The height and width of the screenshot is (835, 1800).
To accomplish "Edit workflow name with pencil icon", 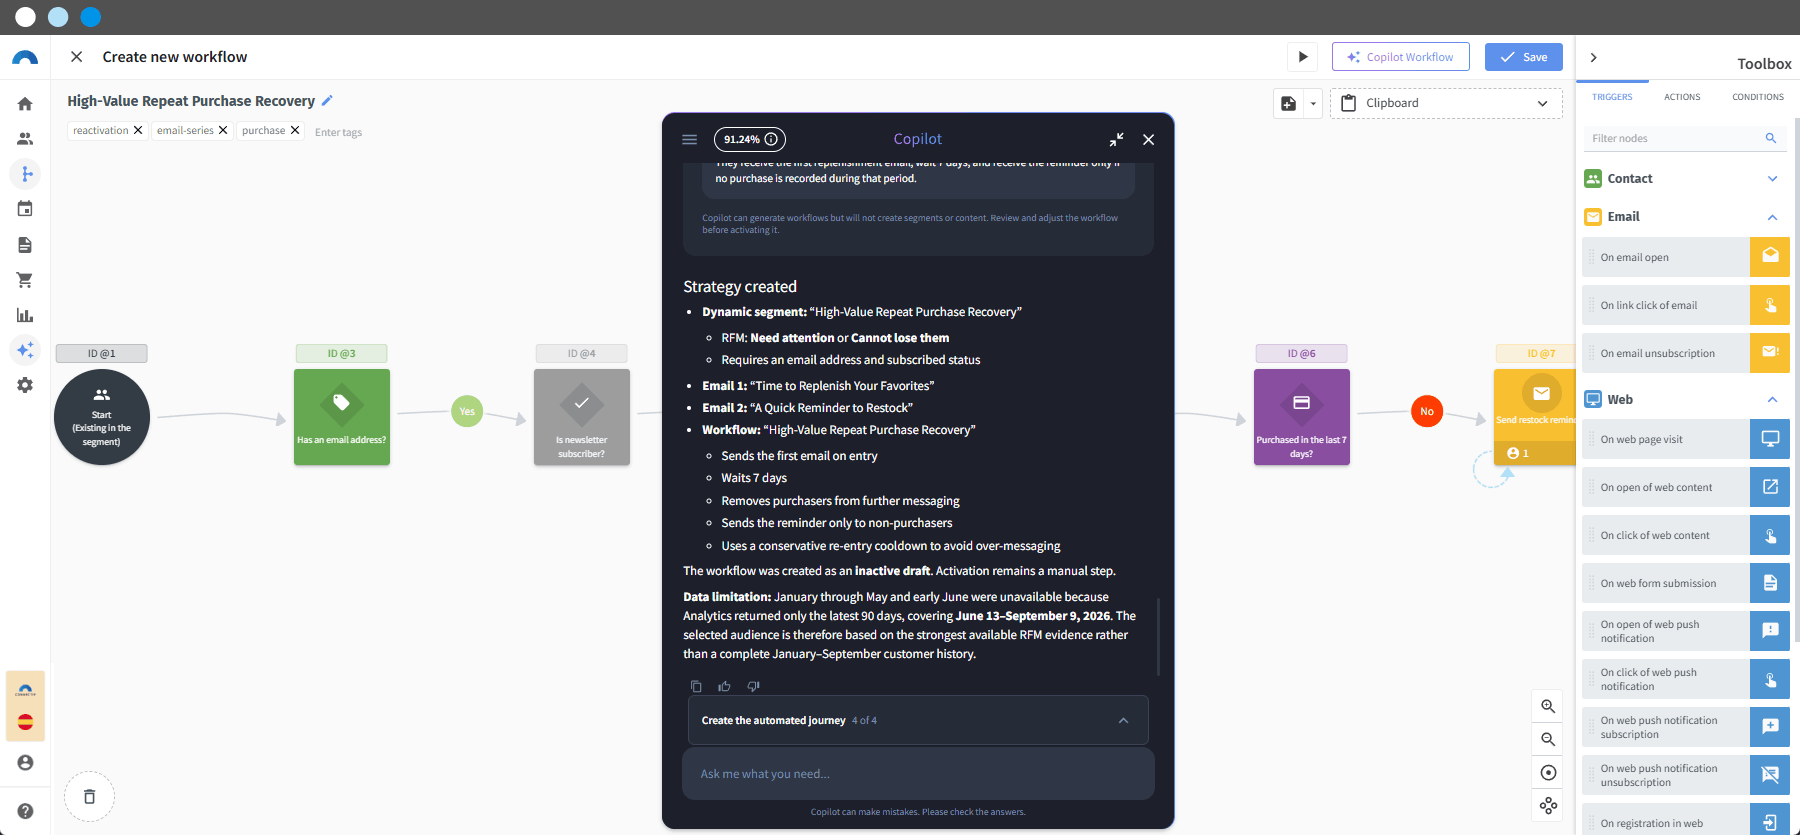I will click(327, 100).
